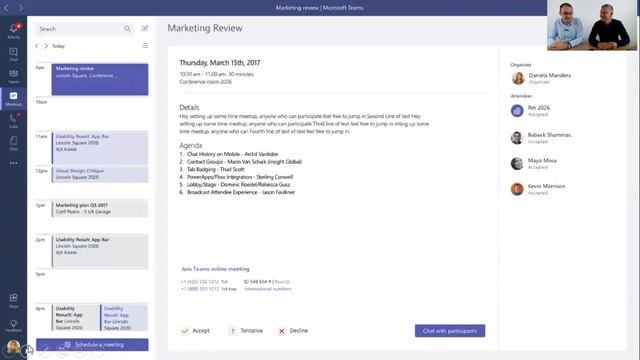Viewport: 640px width, 360px height.
Task: Open the left 4pm Usability event
Action: [75, 318]
